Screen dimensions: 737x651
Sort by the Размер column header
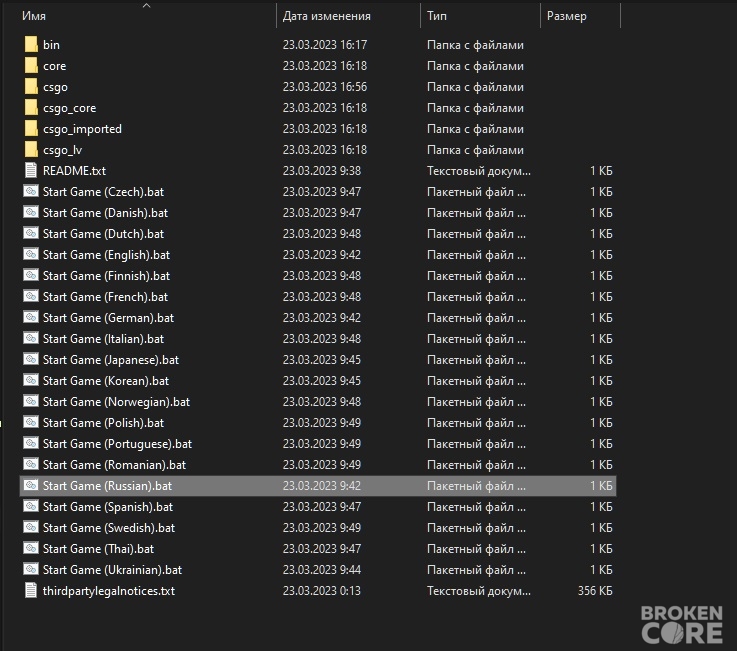pyautogui.click(x=566, y=16)
